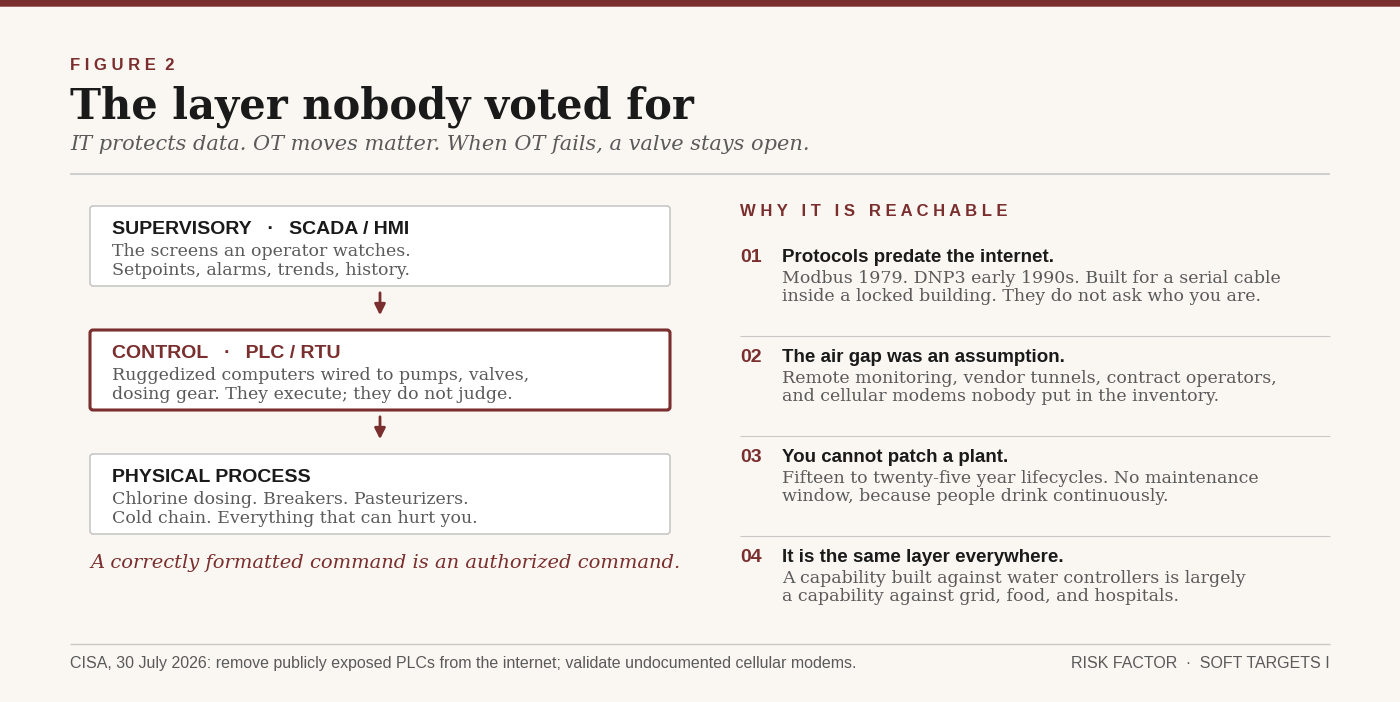This screenshot has height=702, width=1400.
Task: Click the arrow below the Control box
Action: [x=380, y=427]
